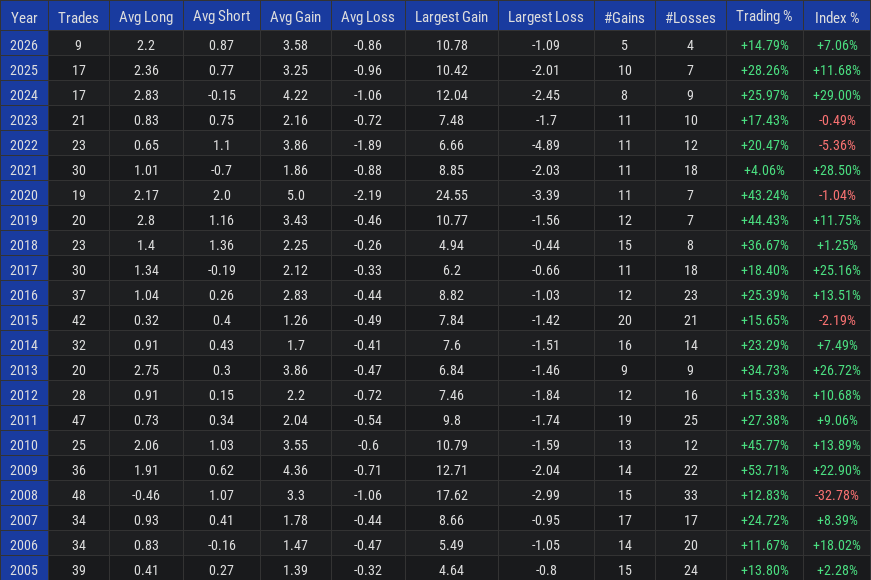Click the +10.68% index value

click(837, 395)
